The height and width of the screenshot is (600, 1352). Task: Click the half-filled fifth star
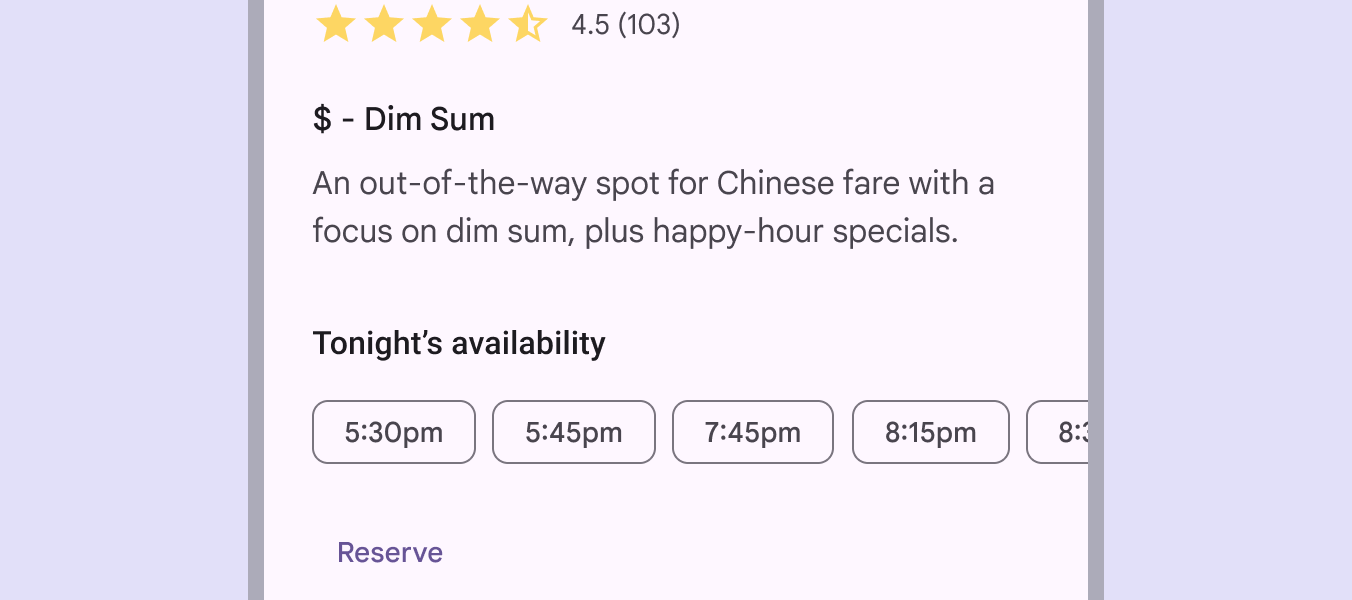[527, 25]
